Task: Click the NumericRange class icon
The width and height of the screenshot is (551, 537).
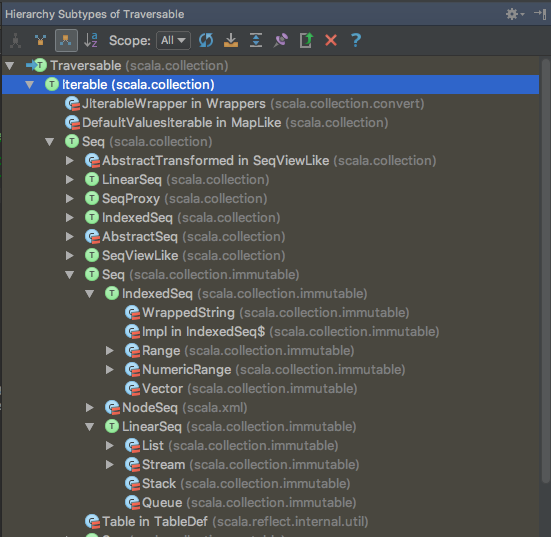Action: coord(132,370)
